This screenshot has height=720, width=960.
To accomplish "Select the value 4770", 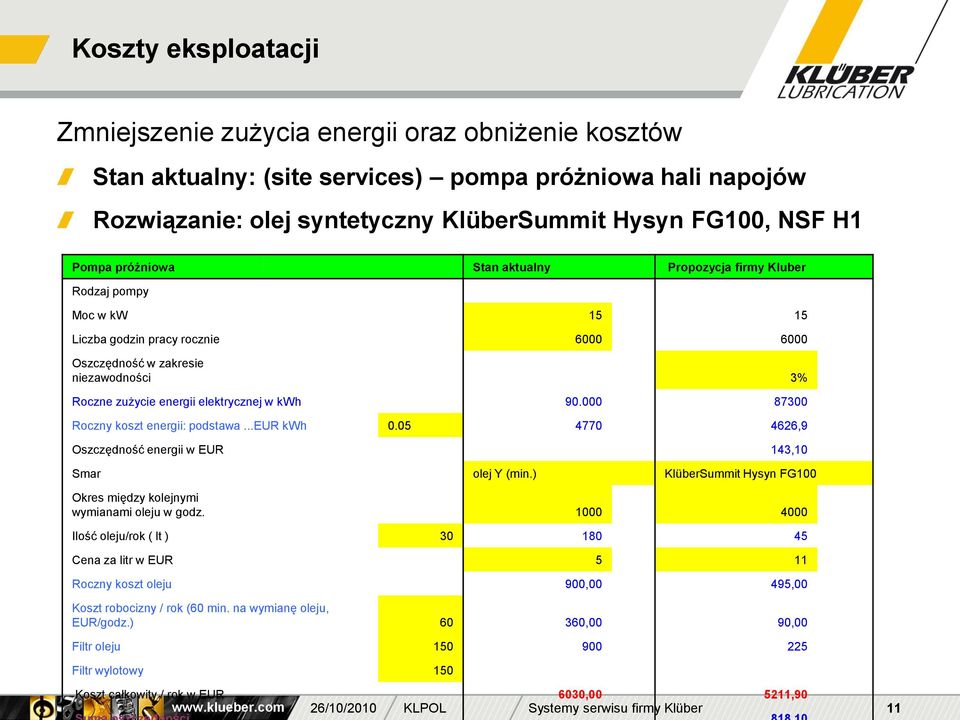I will (588, 426).
